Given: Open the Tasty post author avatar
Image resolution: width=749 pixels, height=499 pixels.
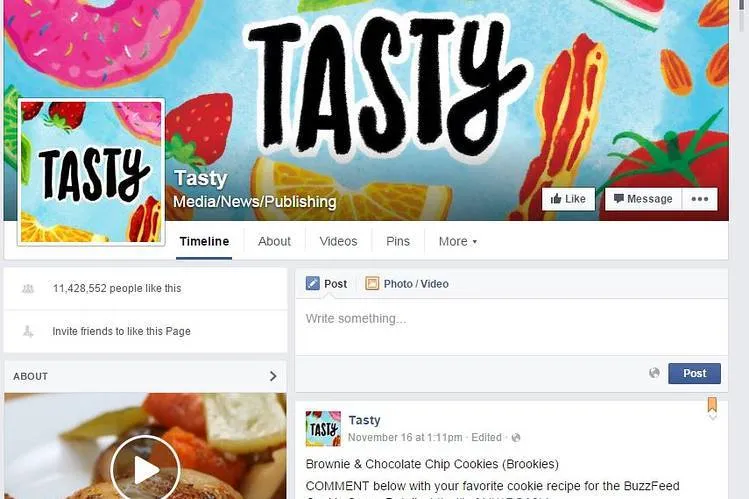Looking at the screenshot, I should tap(323, 429).
